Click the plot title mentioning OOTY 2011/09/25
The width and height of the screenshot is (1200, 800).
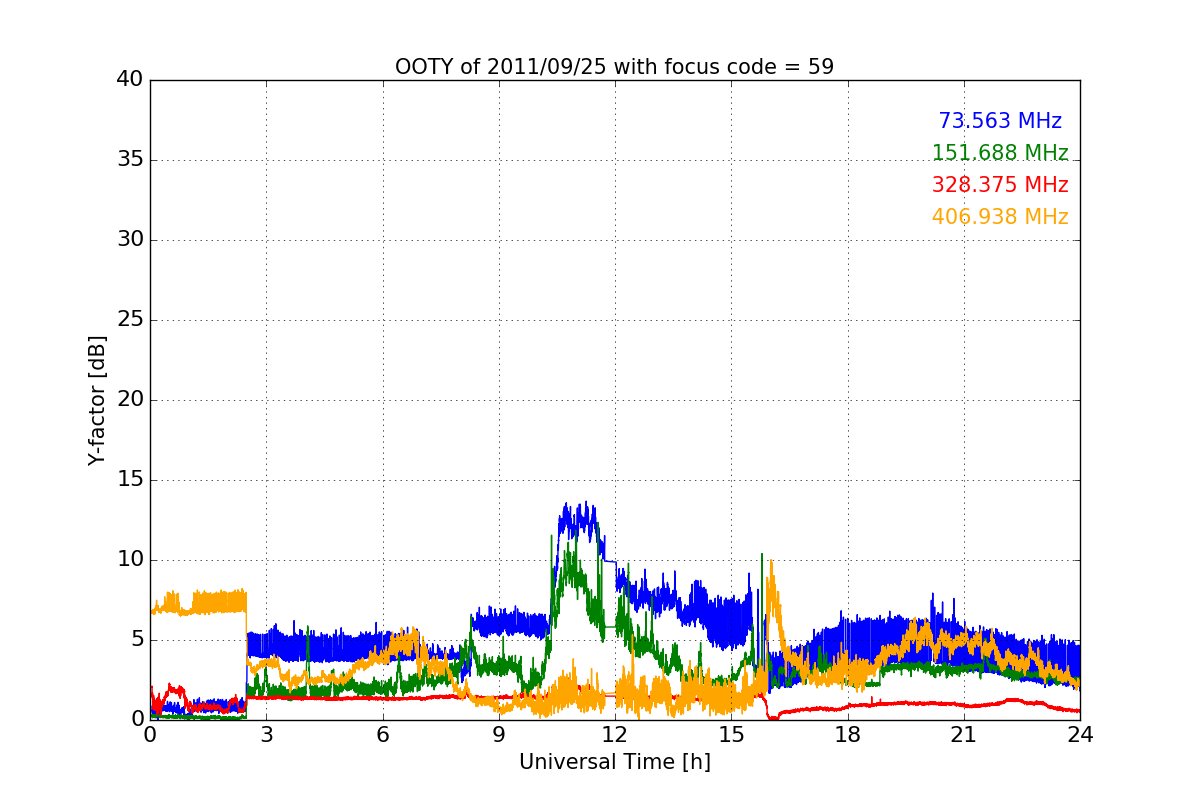614,67
